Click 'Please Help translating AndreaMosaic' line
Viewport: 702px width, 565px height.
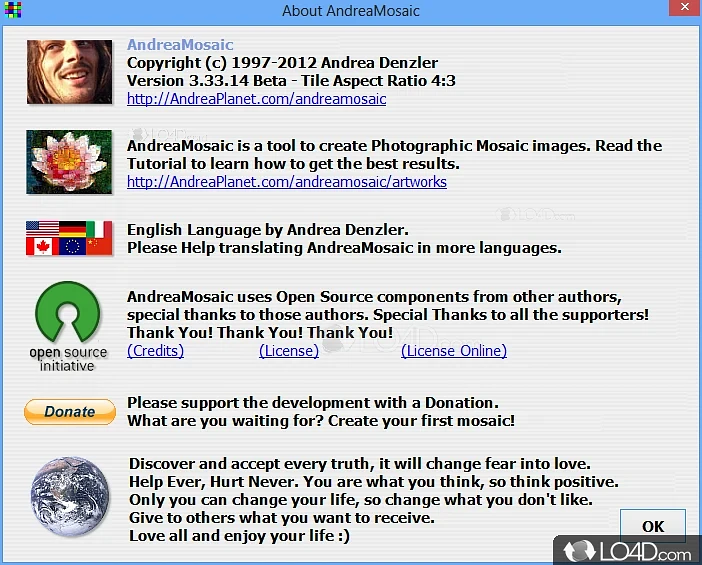click(344, 248)
